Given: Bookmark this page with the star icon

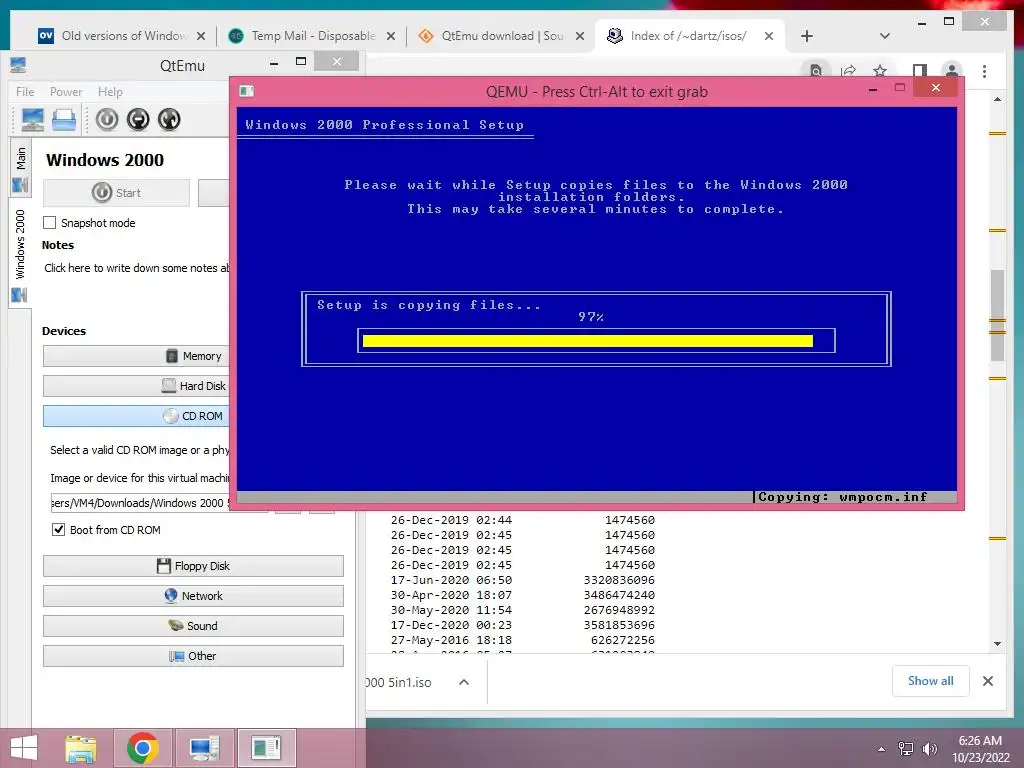Looking at the screenshot, I should pos(880,71).
